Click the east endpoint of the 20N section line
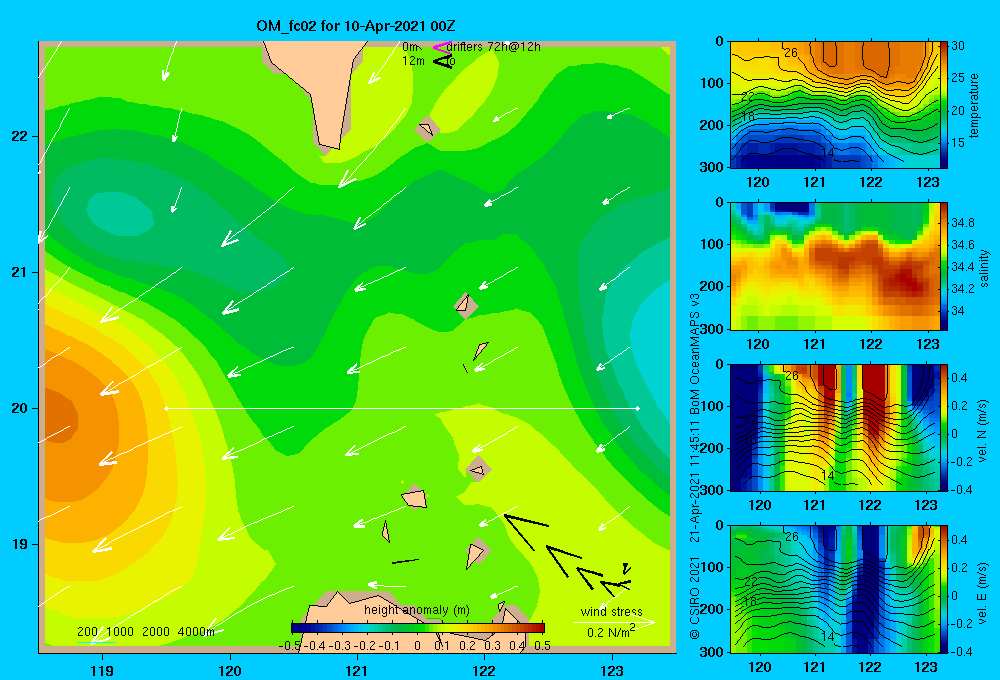This screenshot has height=680, width=1000. pyautogui.click(x=638, y=408)
